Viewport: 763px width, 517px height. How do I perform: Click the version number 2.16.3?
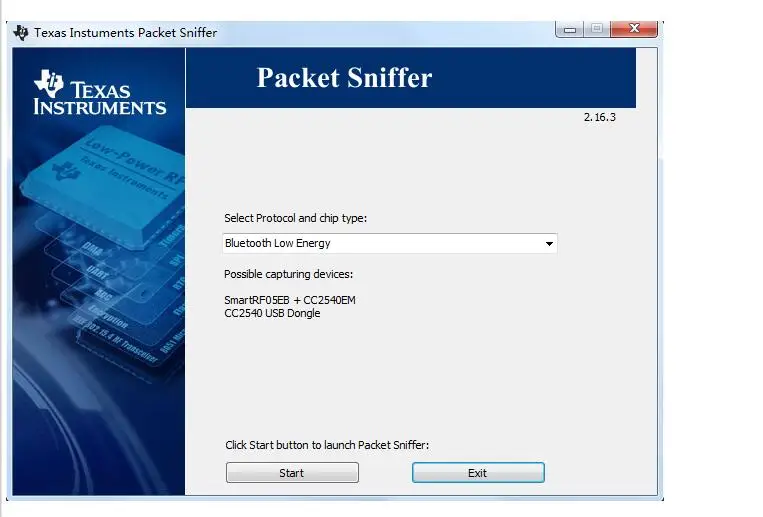click(x=600, y=117)
